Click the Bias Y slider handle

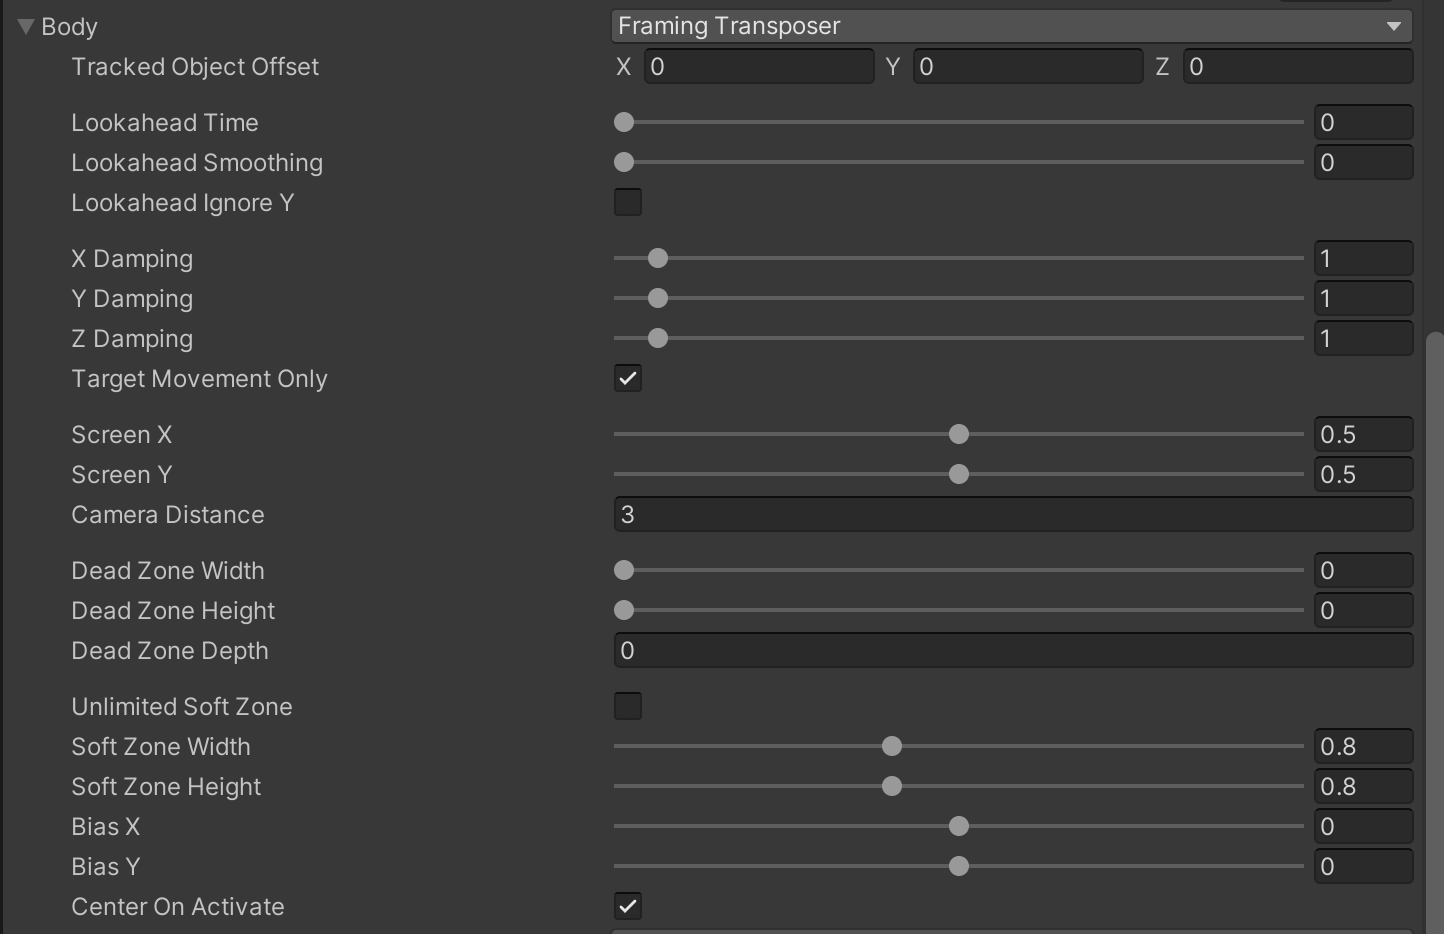[959, 866]
